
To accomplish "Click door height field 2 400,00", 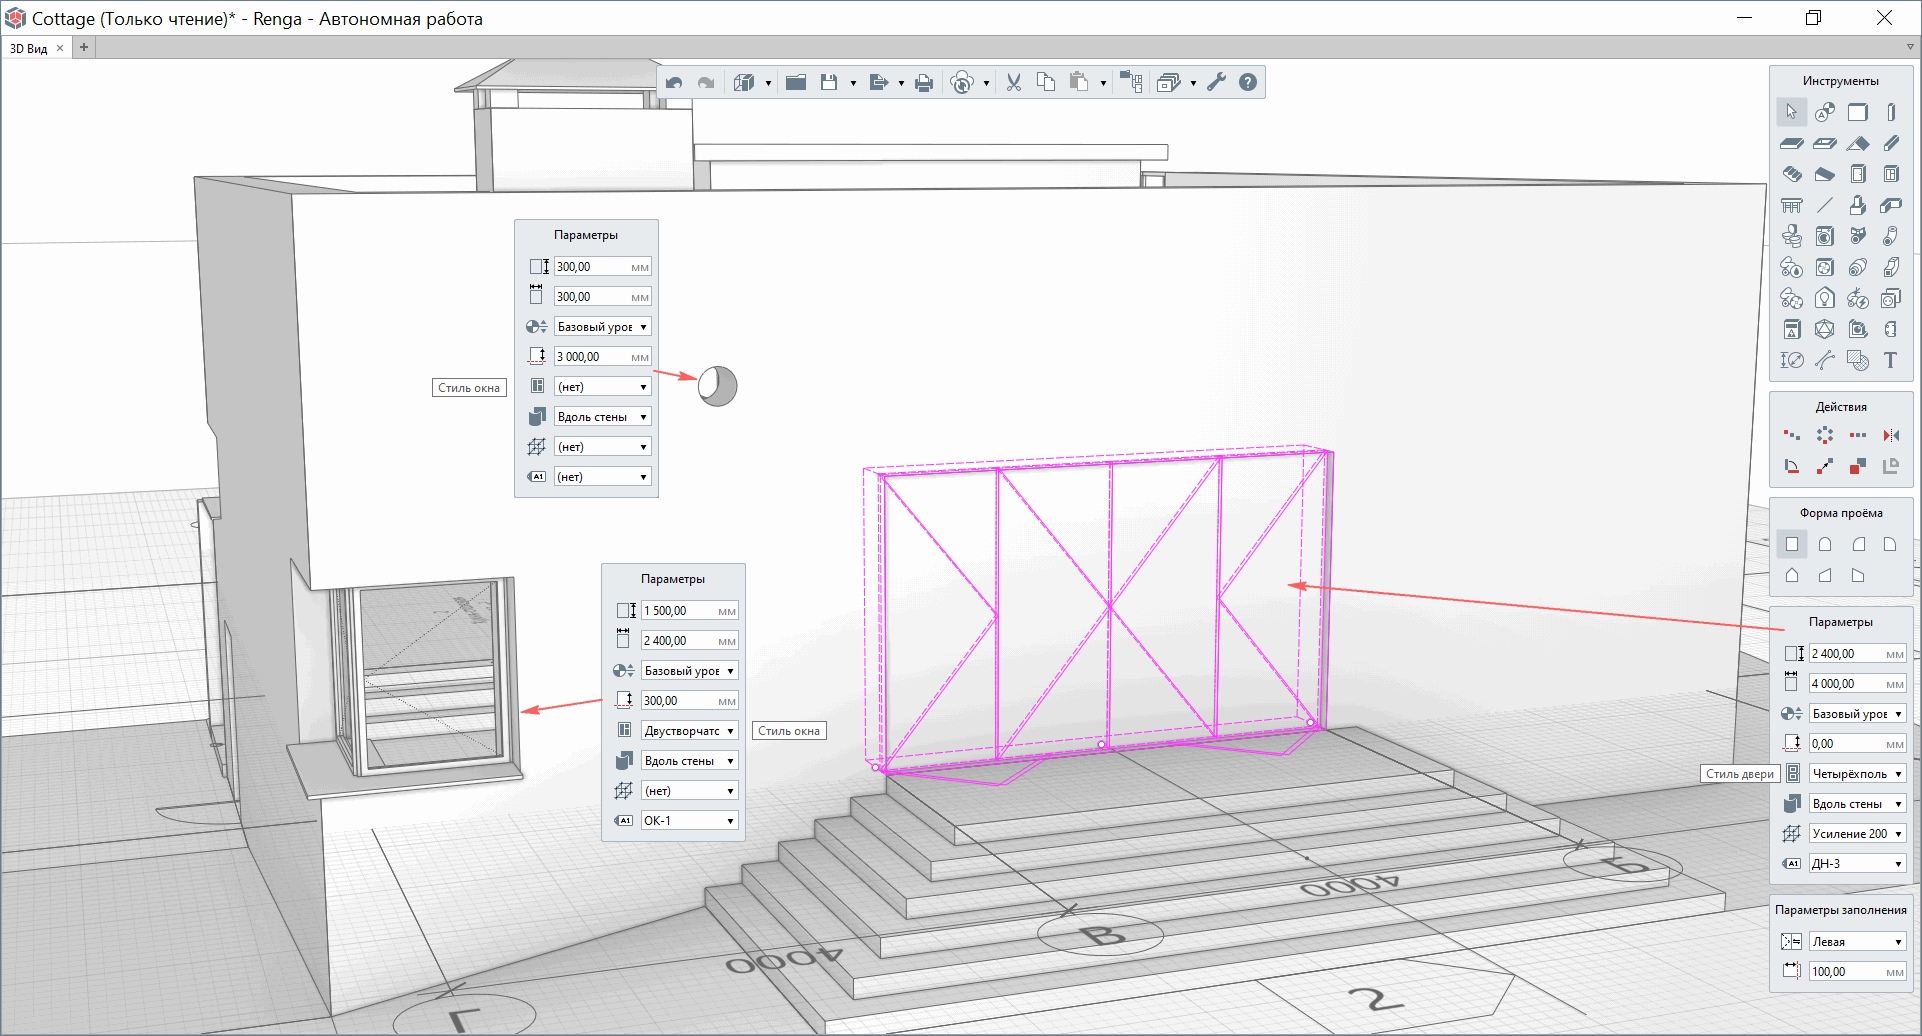I will pyautogui.click(x=1857, y=654).
